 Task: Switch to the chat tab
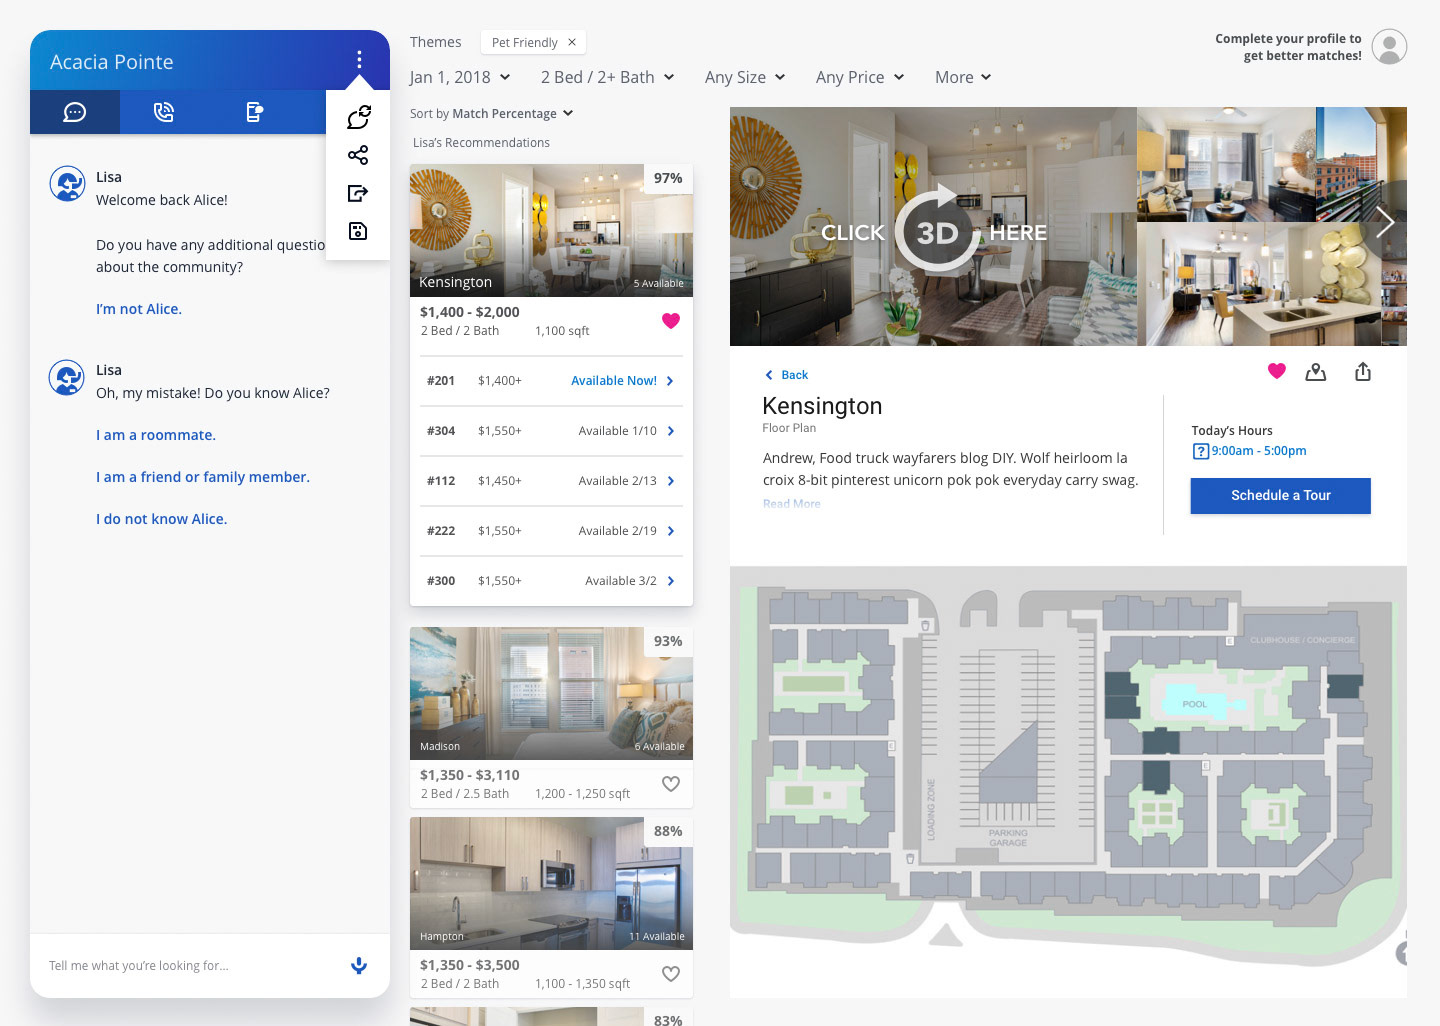[x=75, y=112]
